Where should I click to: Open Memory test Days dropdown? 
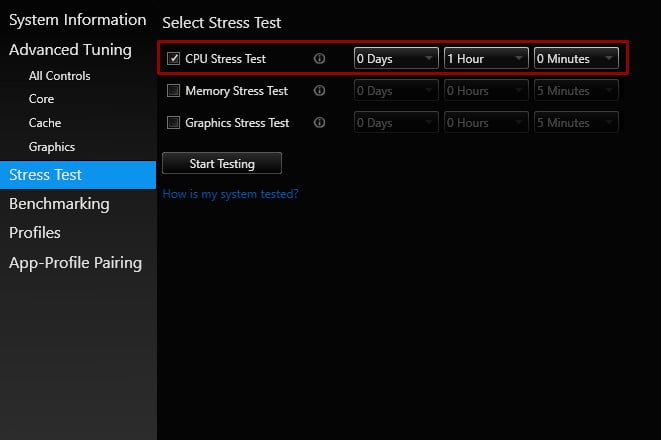tap(396, 90)
